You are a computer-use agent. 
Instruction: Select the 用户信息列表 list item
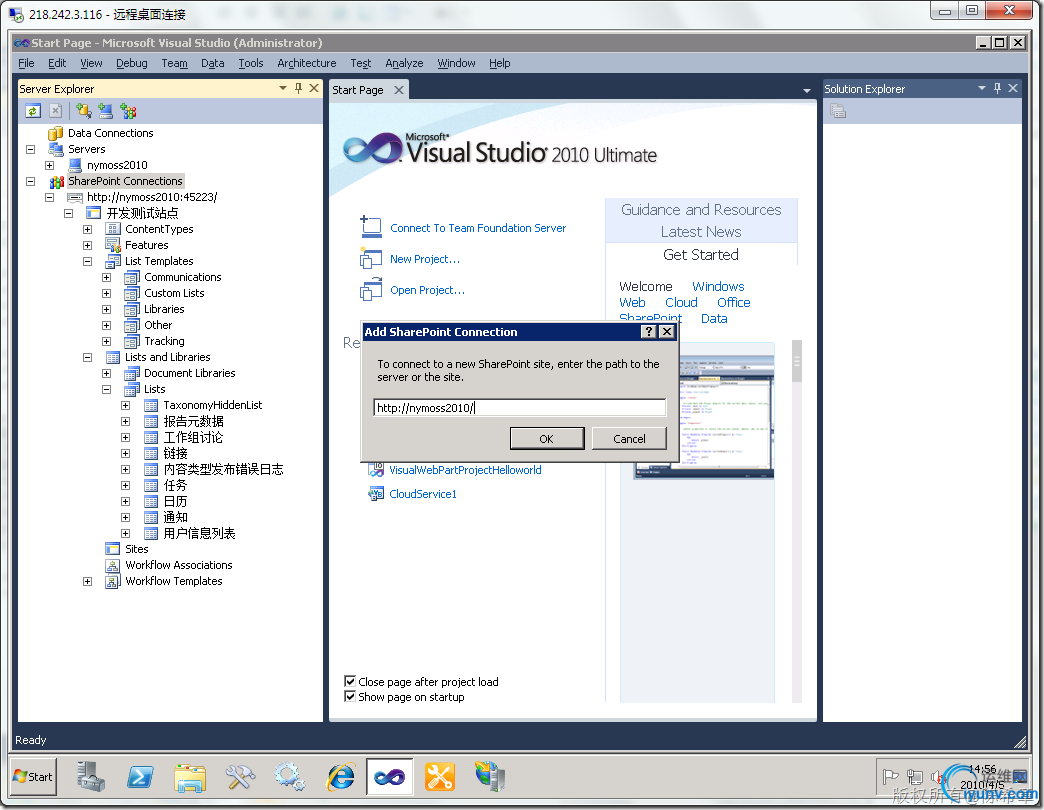click(200, 533)
